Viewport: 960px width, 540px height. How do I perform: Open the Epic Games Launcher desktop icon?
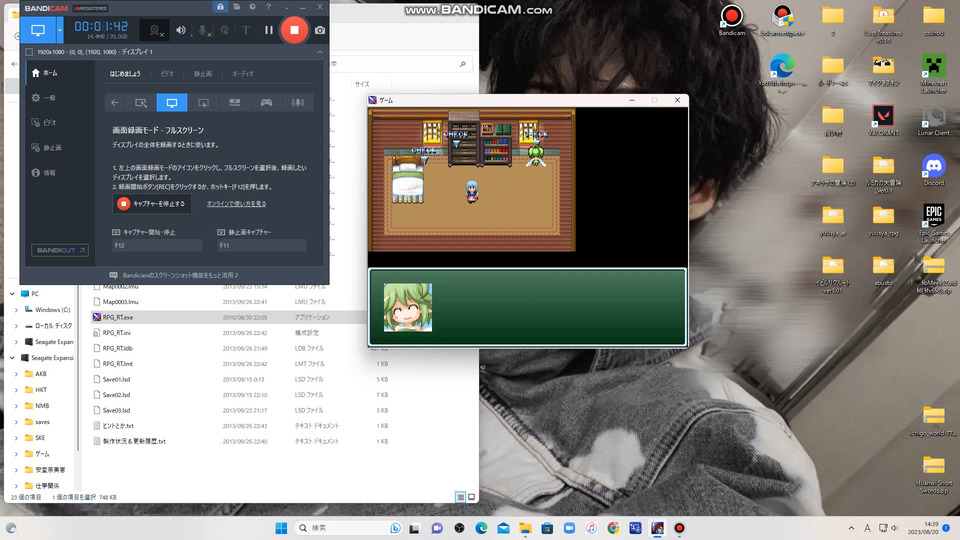(x=933, y=223)
